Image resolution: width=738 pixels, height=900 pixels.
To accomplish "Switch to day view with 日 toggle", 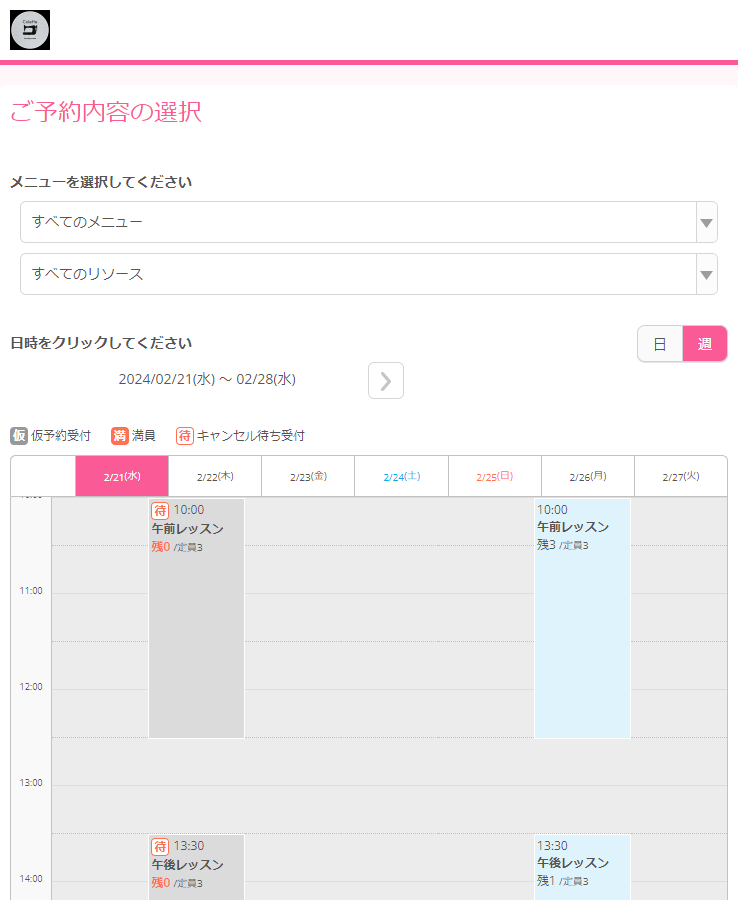I will pyautogui.click(x=660, y=344).
